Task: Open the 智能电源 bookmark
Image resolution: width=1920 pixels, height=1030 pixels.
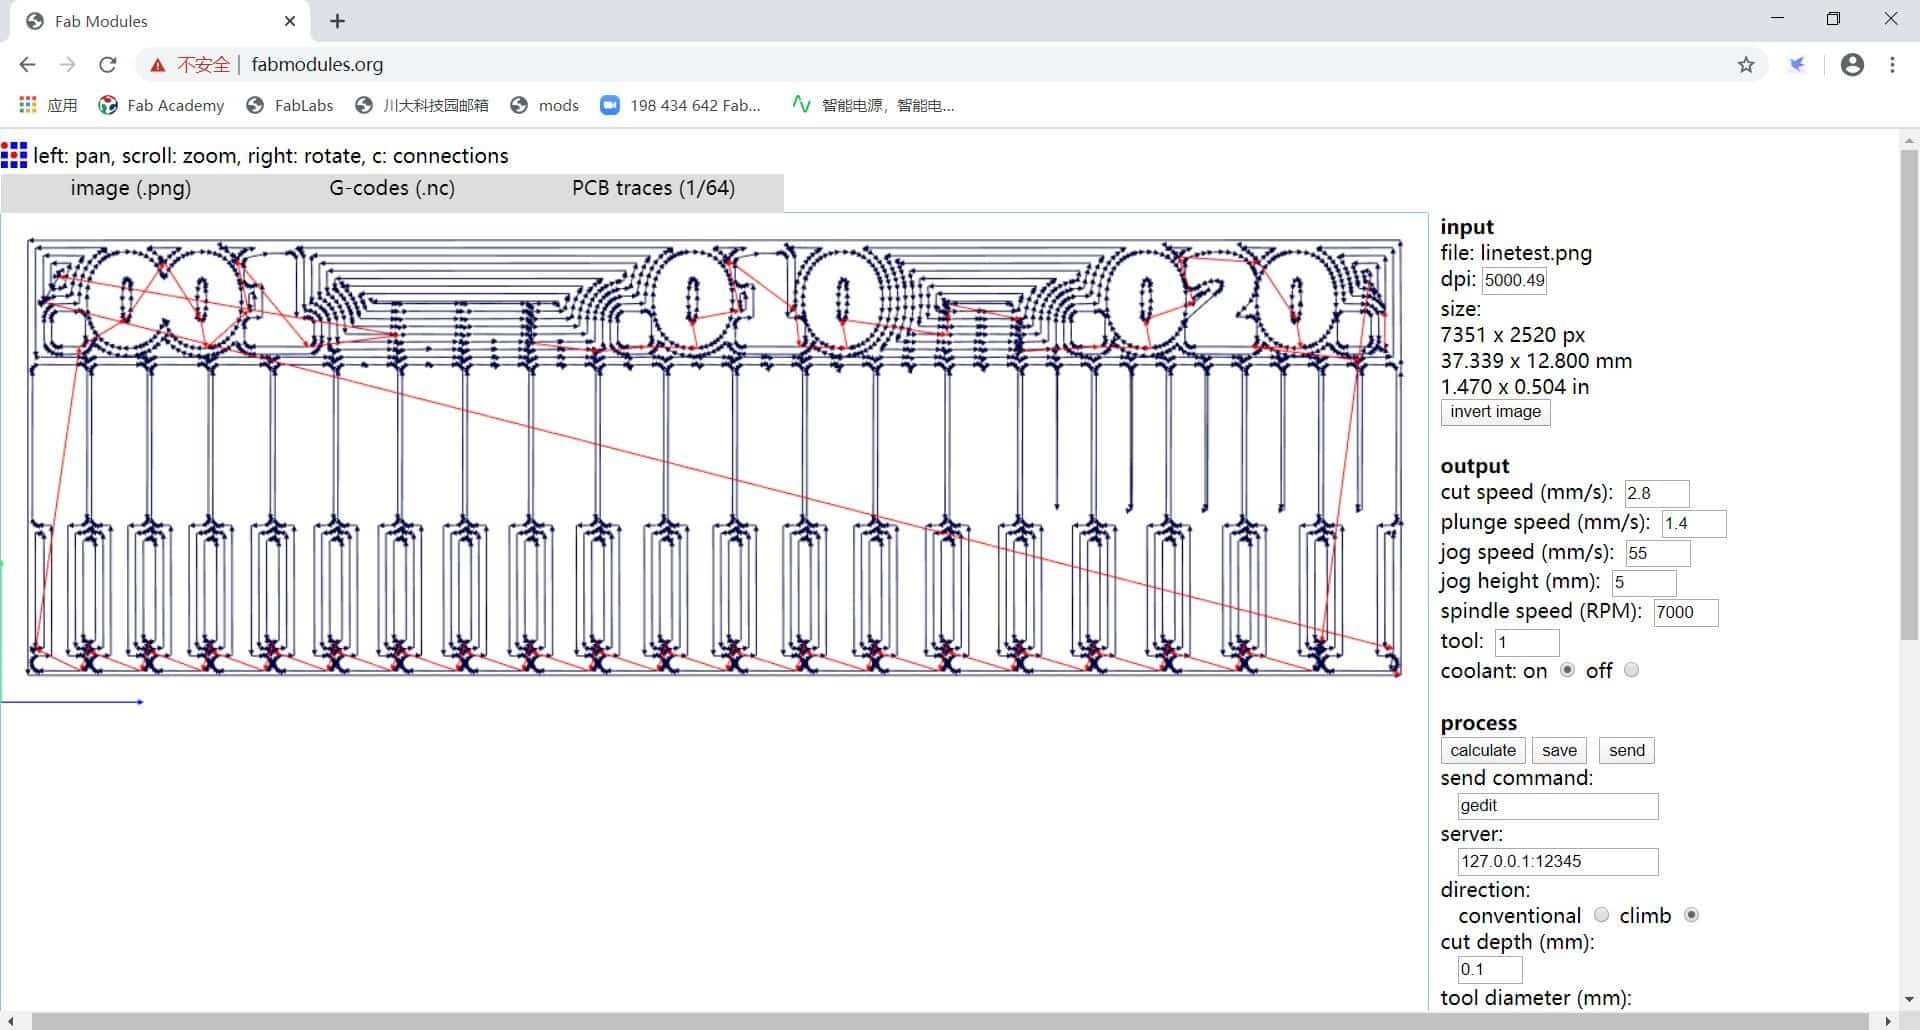Action: point(873,105)
